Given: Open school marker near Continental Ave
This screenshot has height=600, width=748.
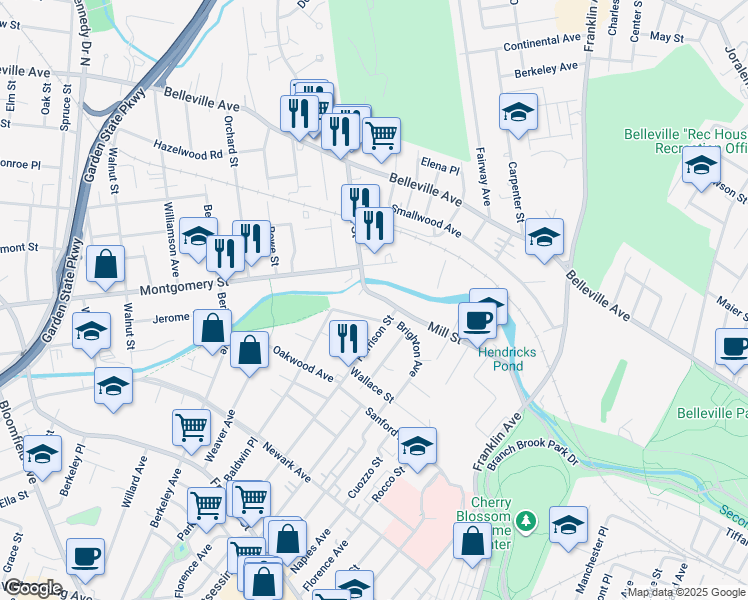Looking at the screenshot, I should pyautogui.click(x=518, y=112).
